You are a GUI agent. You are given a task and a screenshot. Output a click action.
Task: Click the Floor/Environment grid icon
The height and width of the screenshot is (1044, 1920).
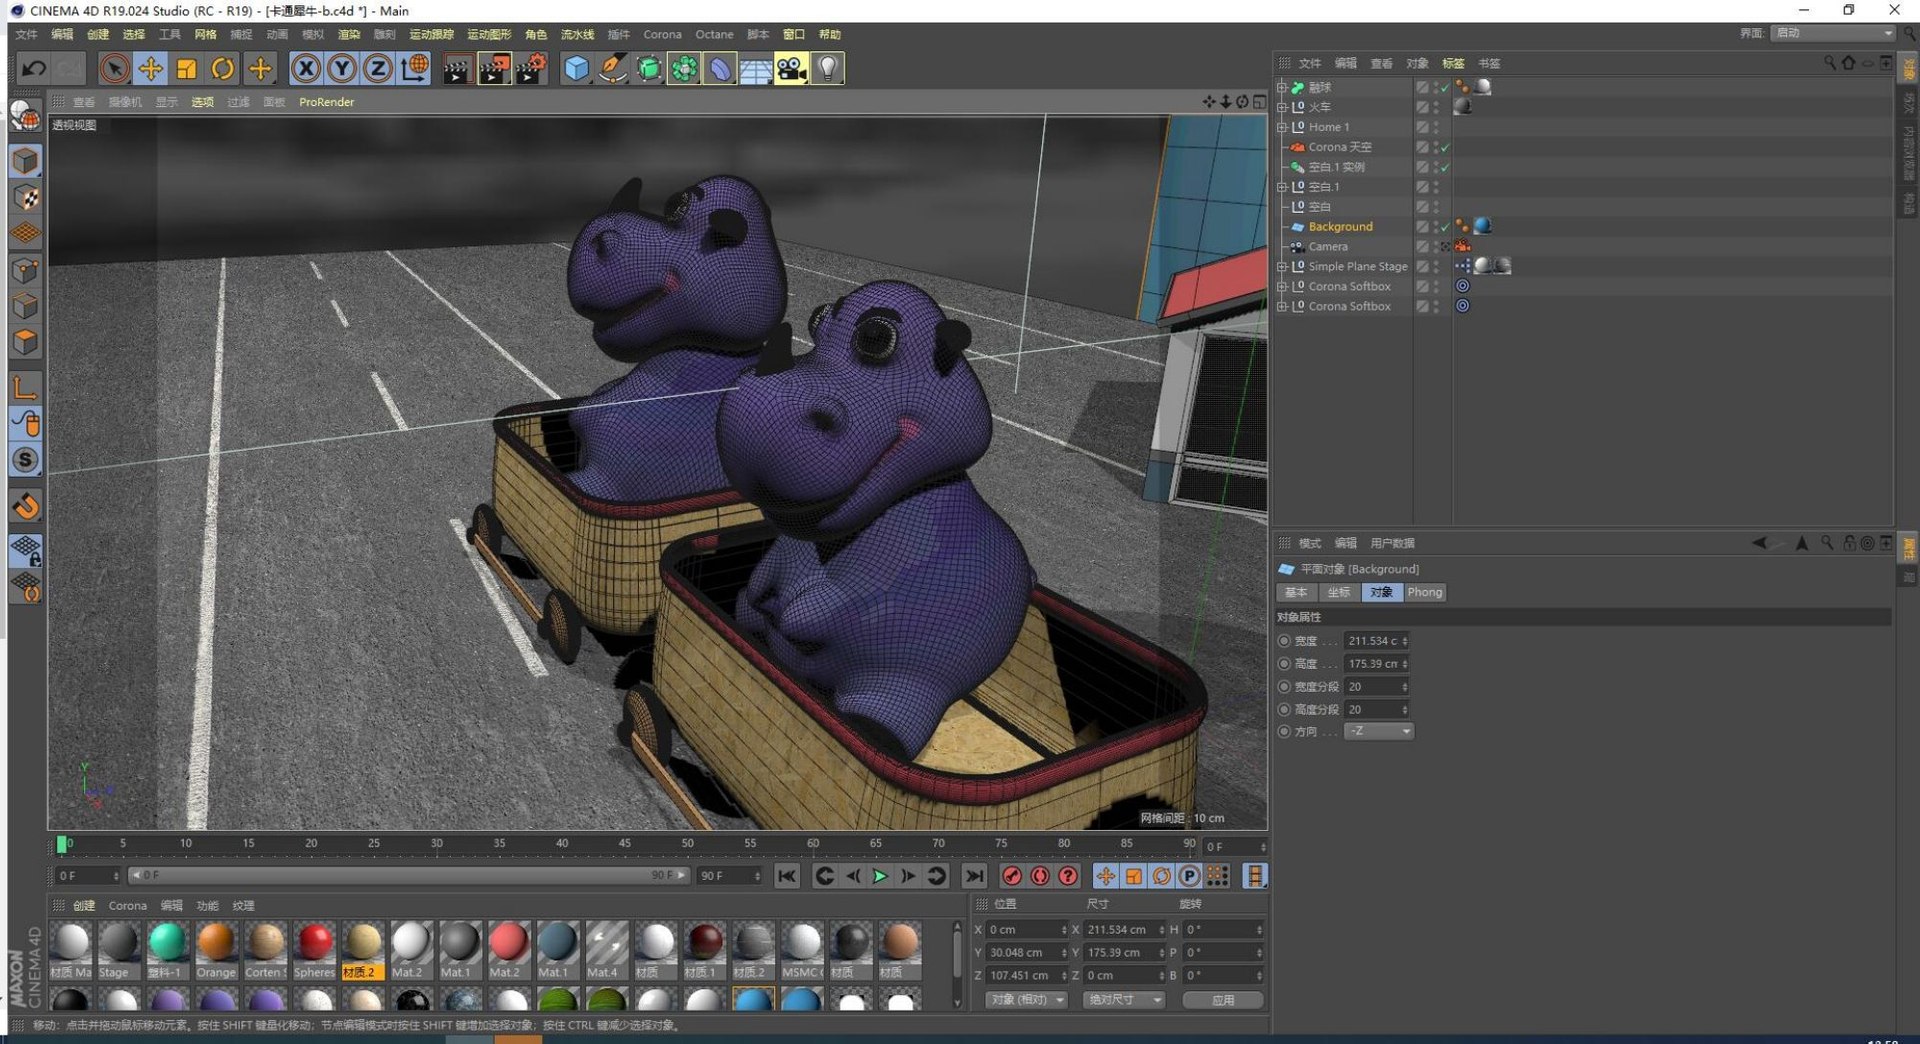[756, 68]
